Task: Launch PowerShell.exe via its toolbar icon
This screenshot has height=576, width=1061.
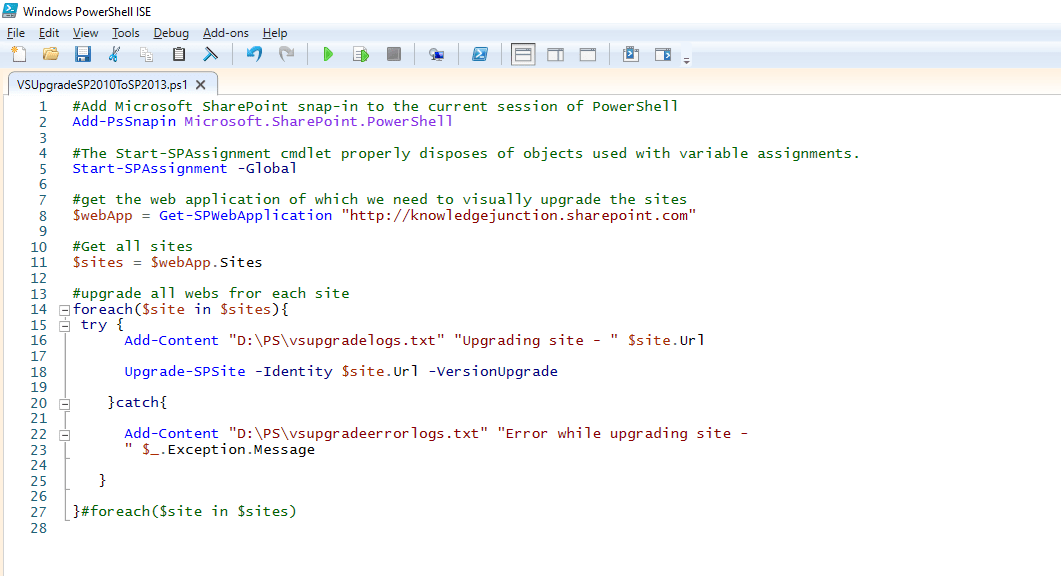Action: 480,54
